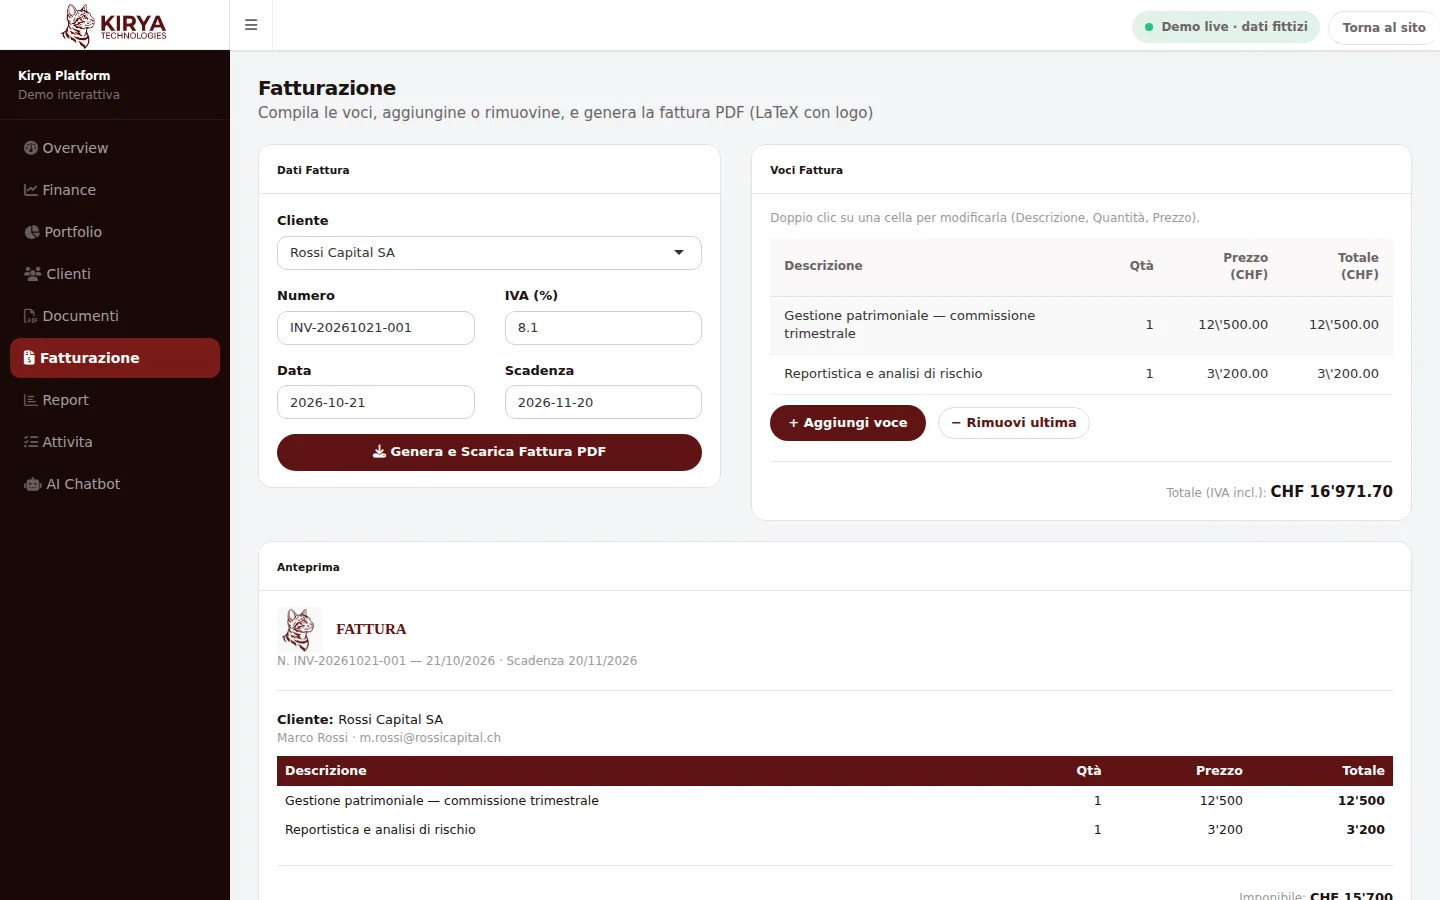The height and width of the screenshot is (900, 1440).
Task: Open the Documenti menu entry
Action: click(x=115, y=316)
